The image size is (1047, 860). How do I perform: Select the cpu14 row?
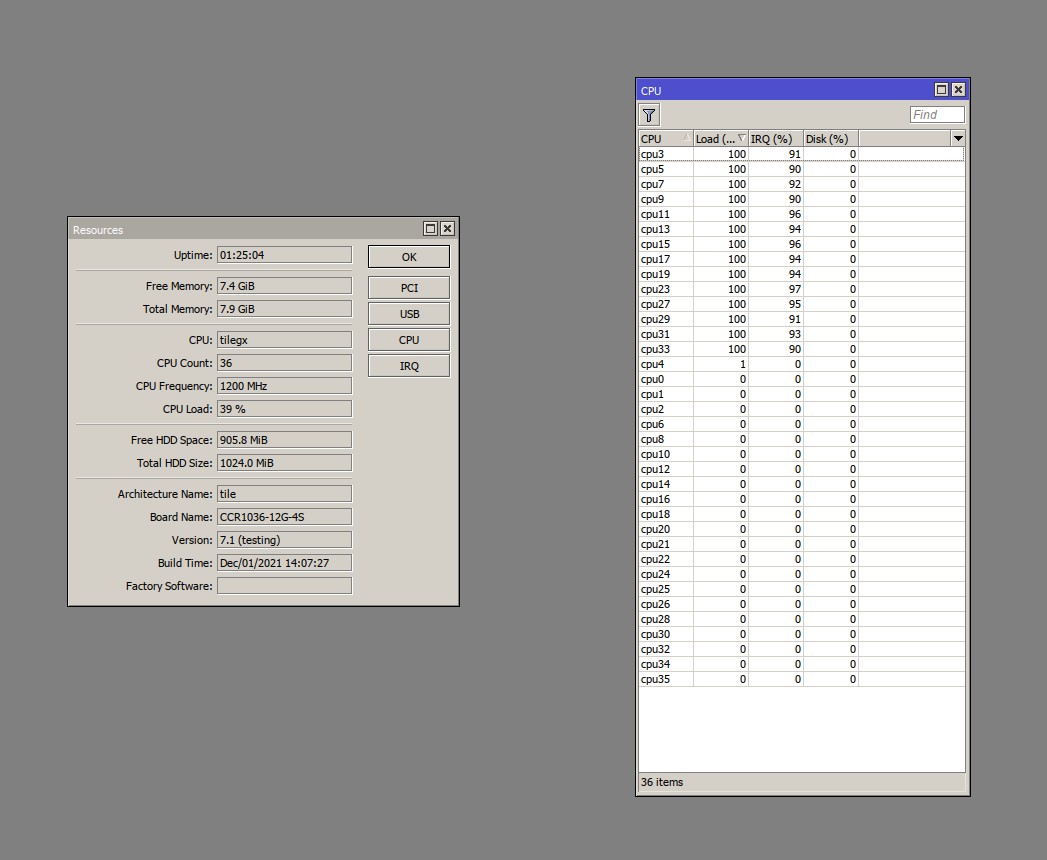[x=801, y=485]
